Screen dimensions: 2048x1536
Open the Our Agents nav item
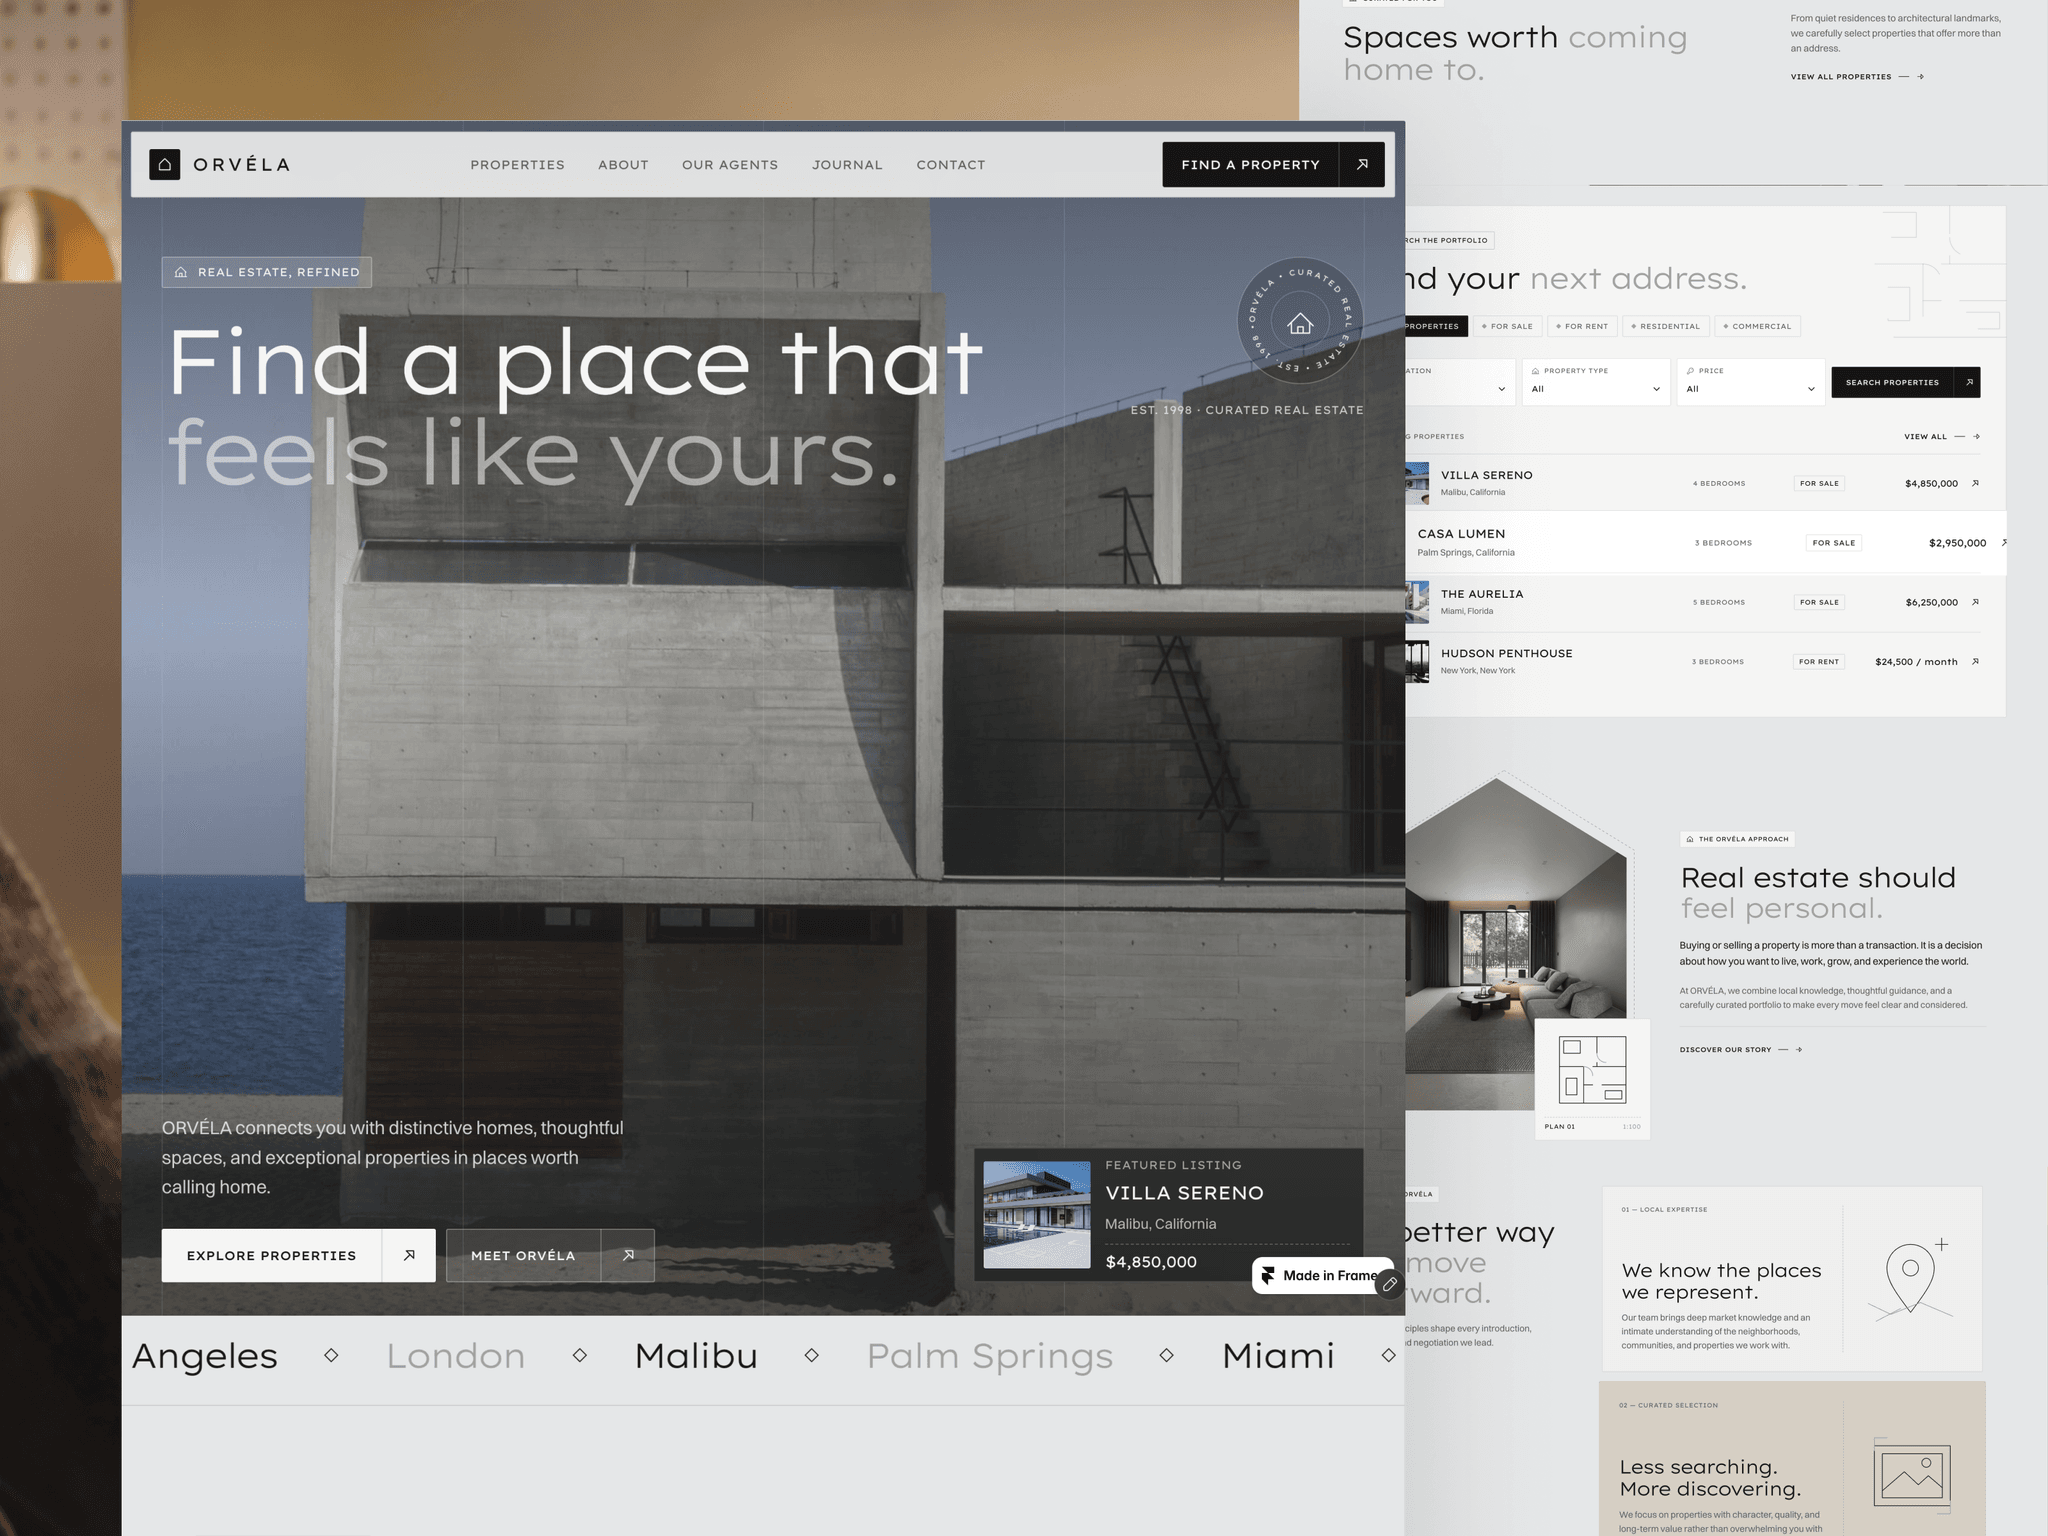(x=730, y=165)
